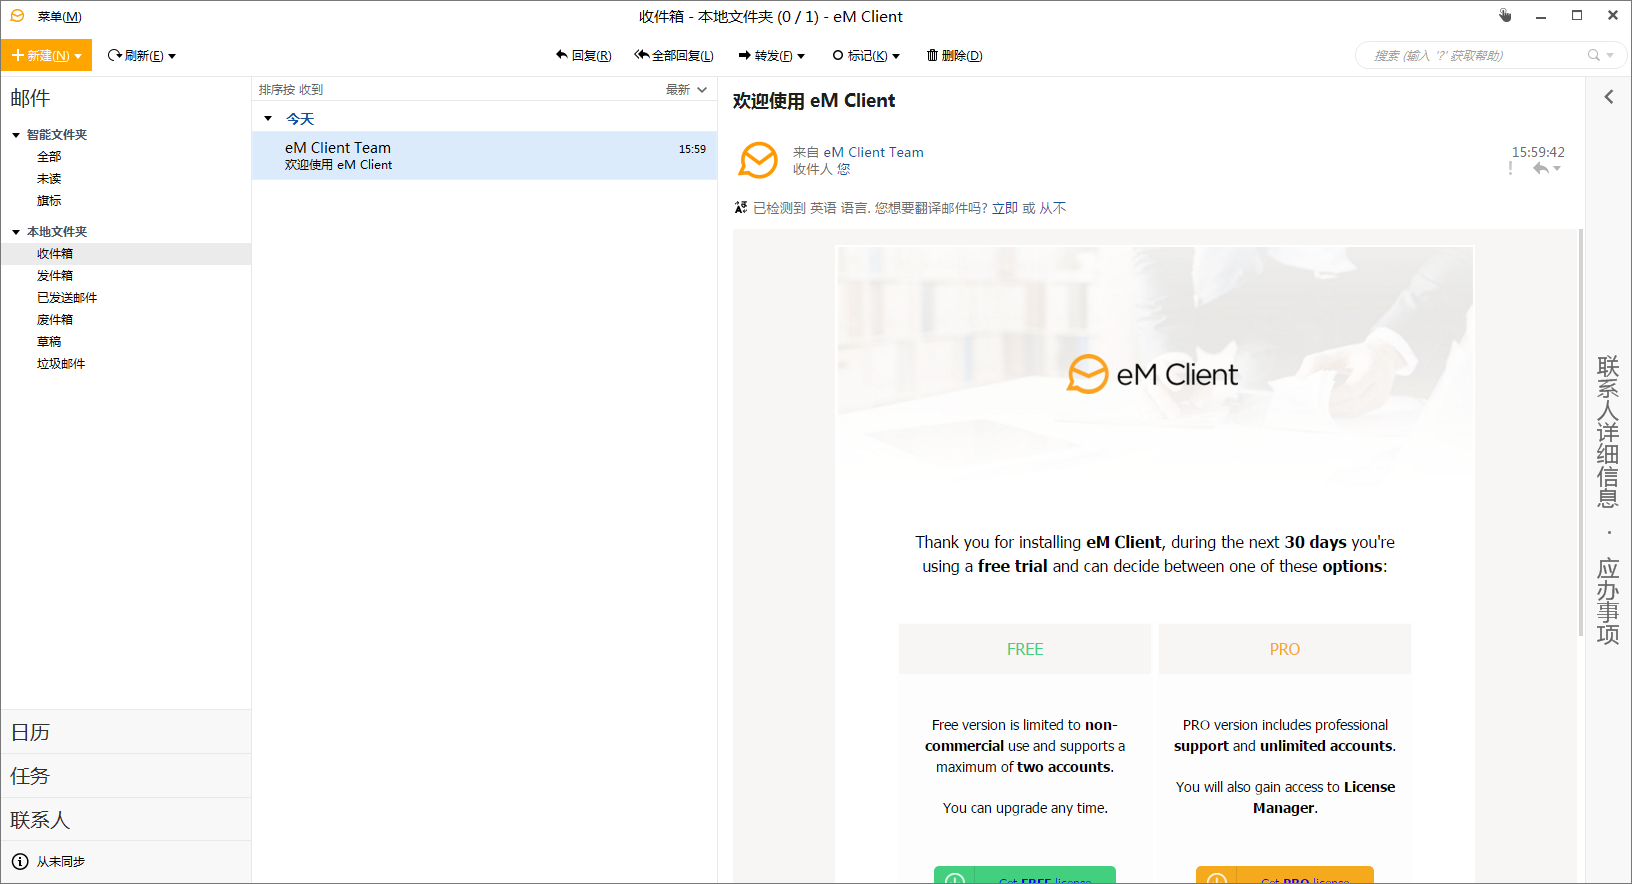Screen dimensions: 1632x884
Task: Click sender name eM Client Team
Action: (873, 153)
